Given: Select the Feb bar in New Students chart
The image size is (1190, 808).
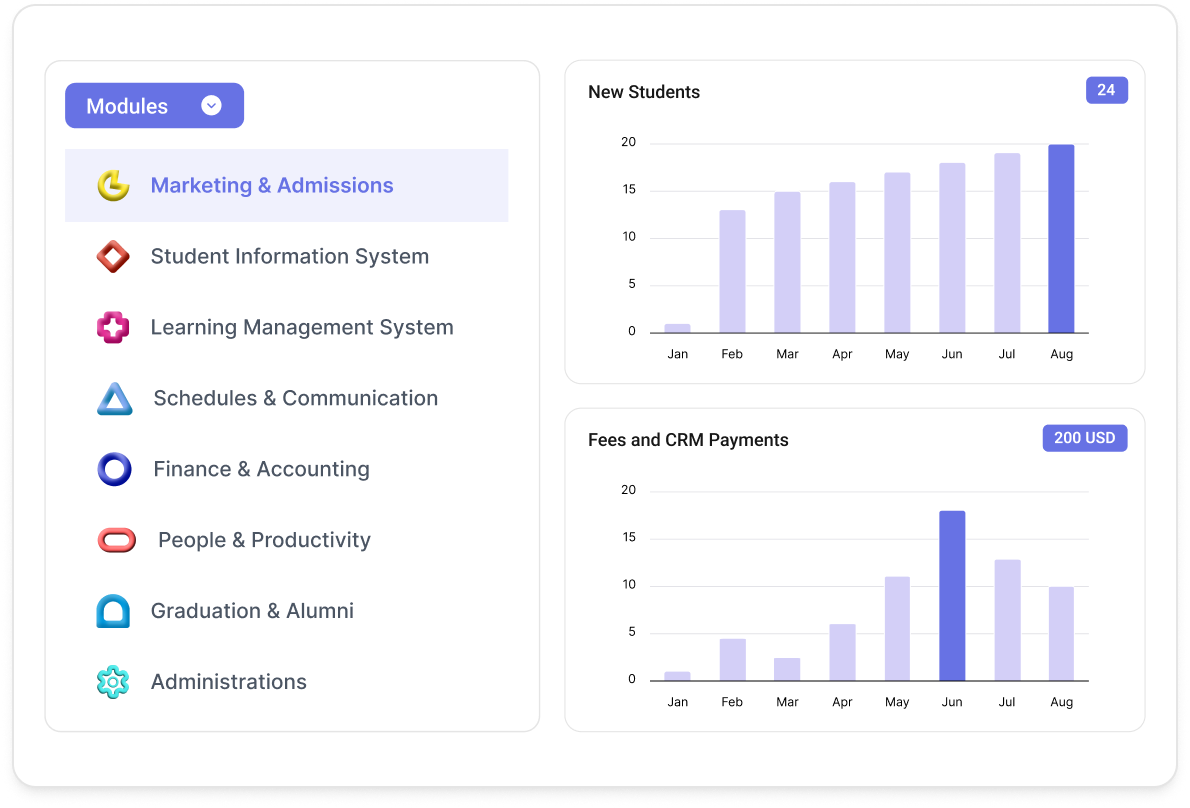Looking at the screenshot, I should click(x=732, y=271).
